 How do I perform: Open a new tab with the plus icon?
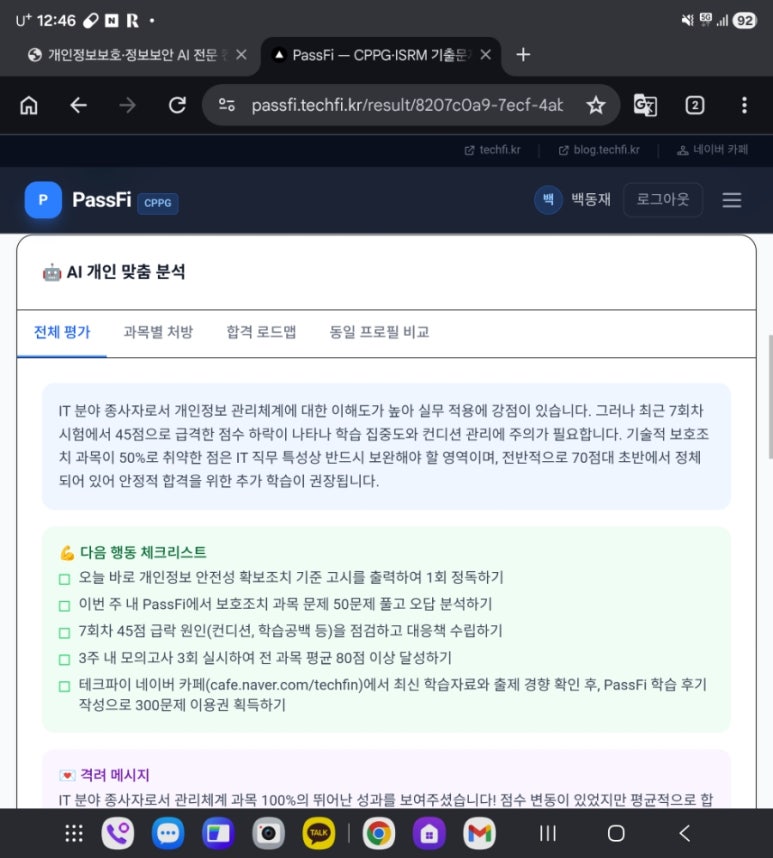pos(523,54)
